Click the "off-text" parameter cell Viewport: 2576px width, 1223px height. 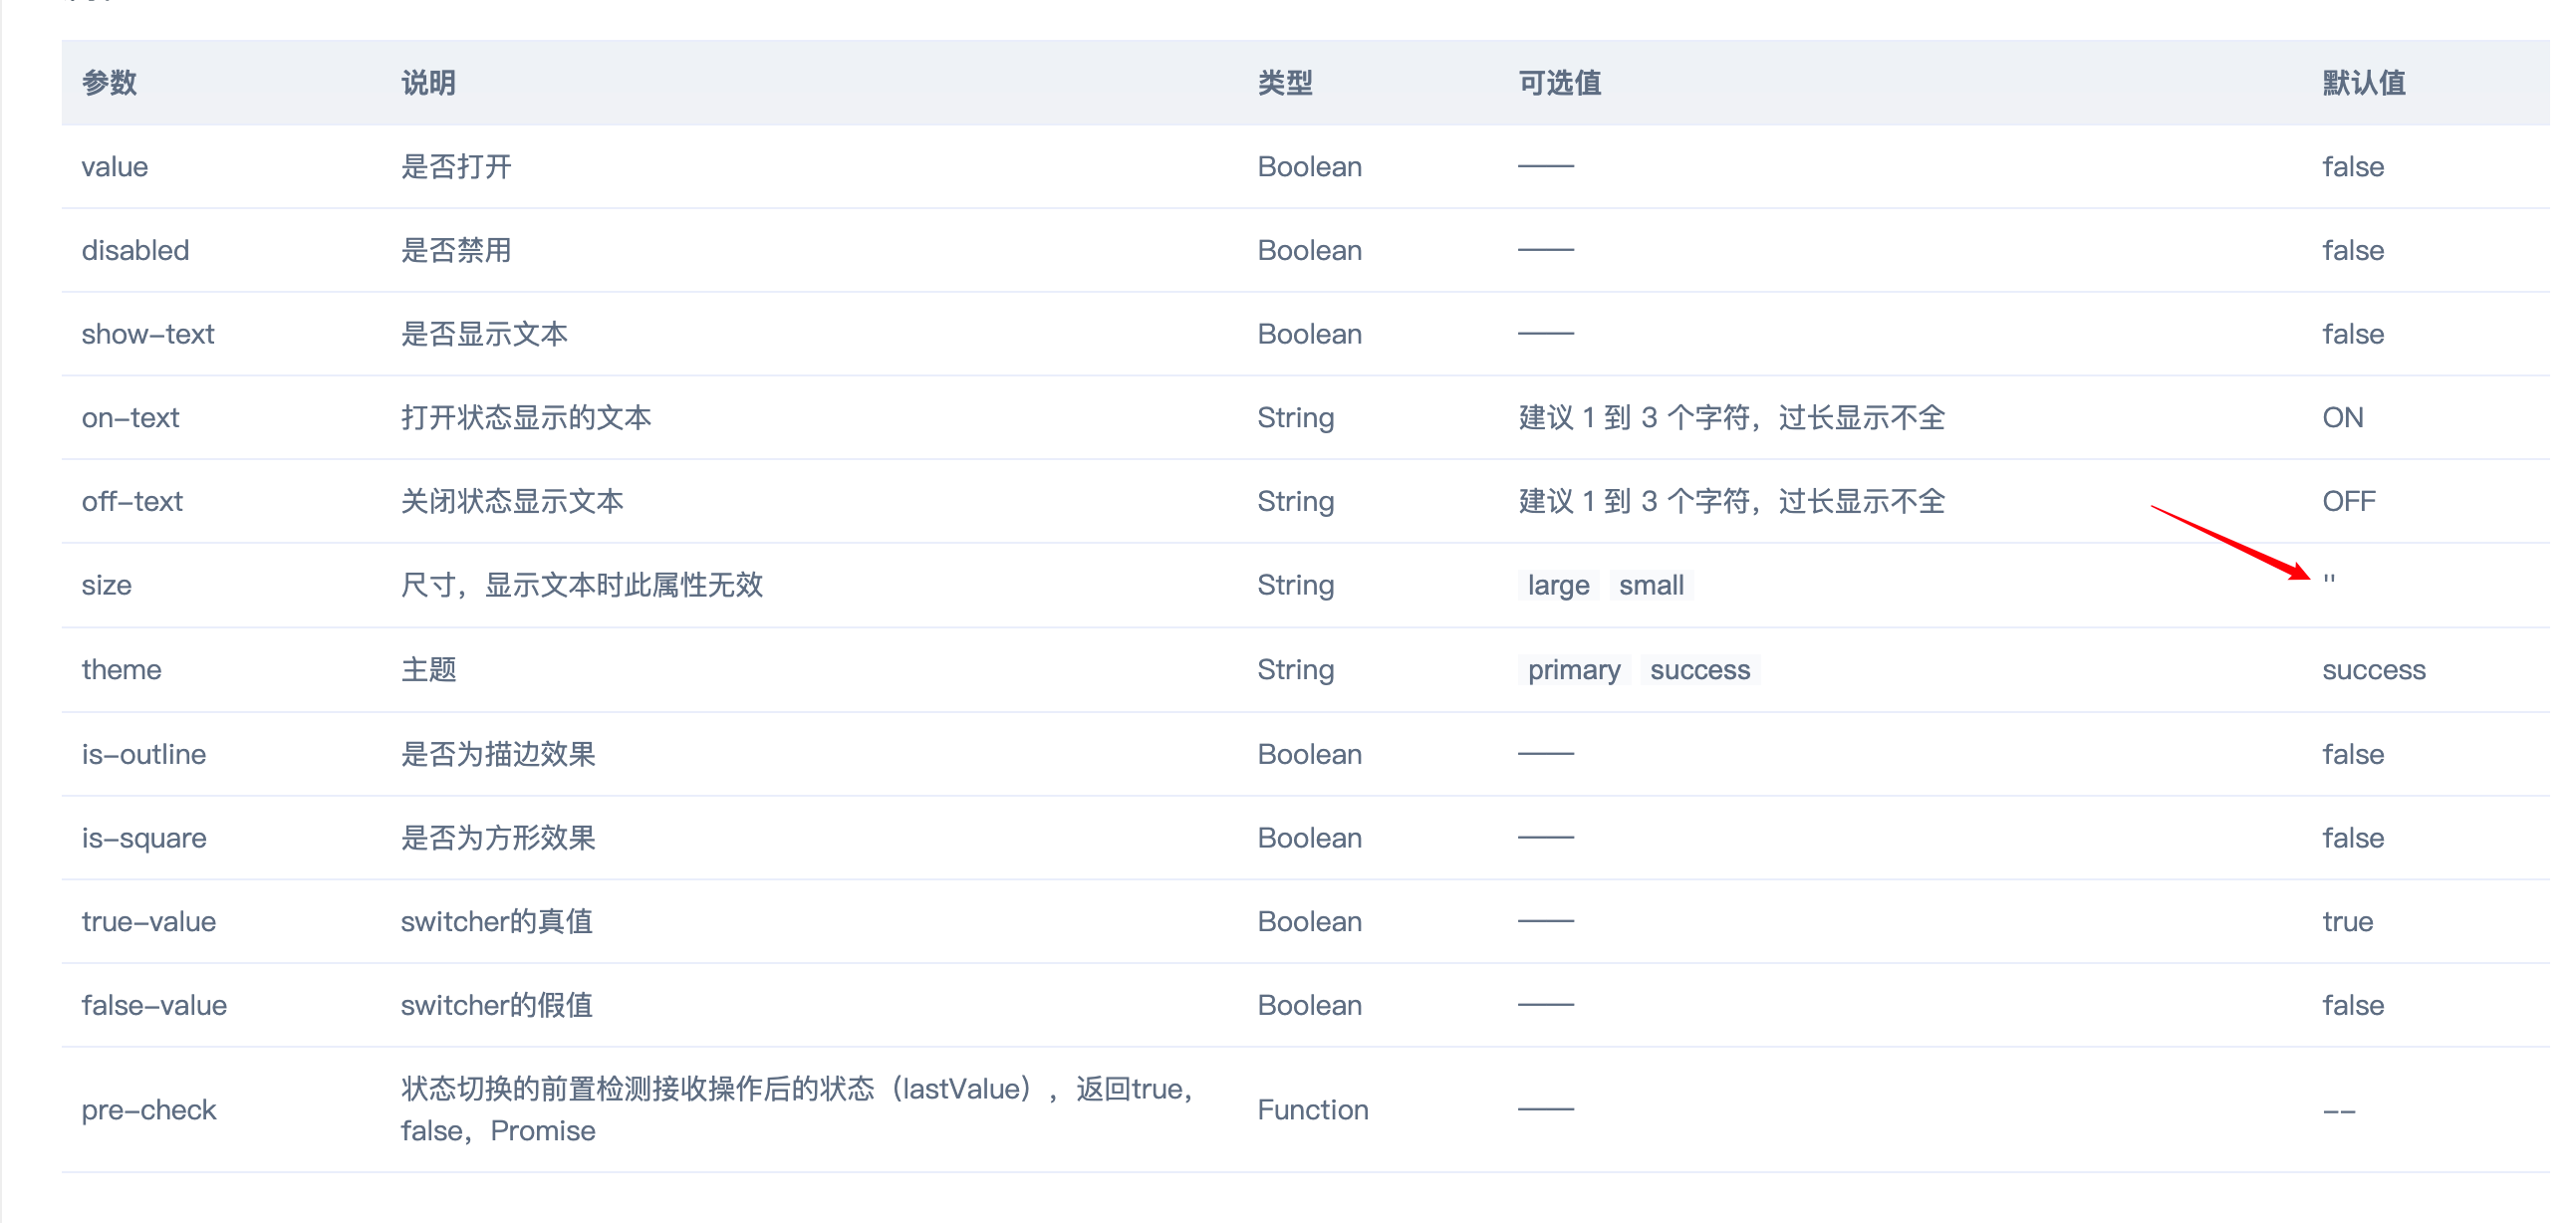133,501
